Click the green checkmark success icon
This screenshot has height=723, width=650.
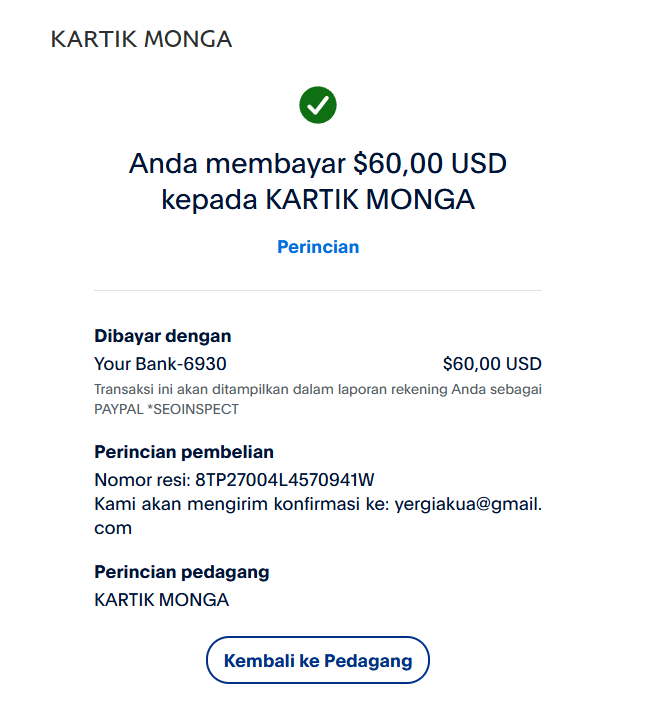point(318,105)
